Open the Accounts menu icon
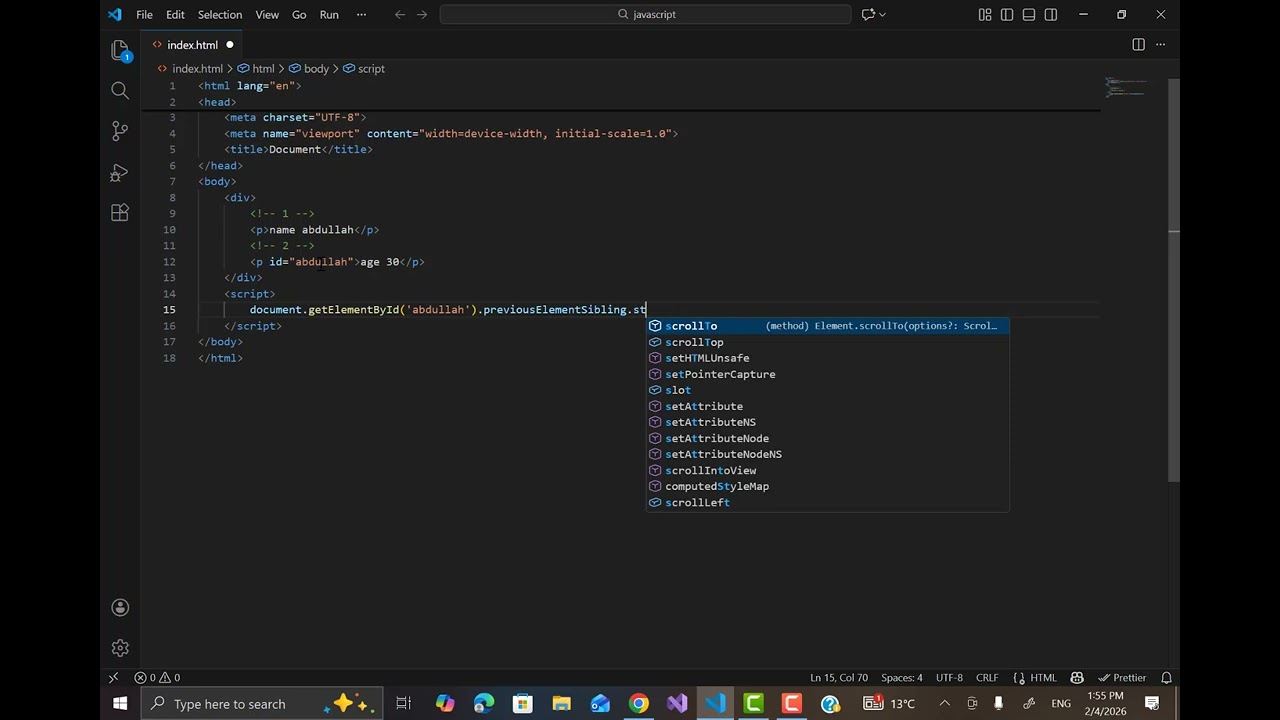 click(x=120, y=607)
